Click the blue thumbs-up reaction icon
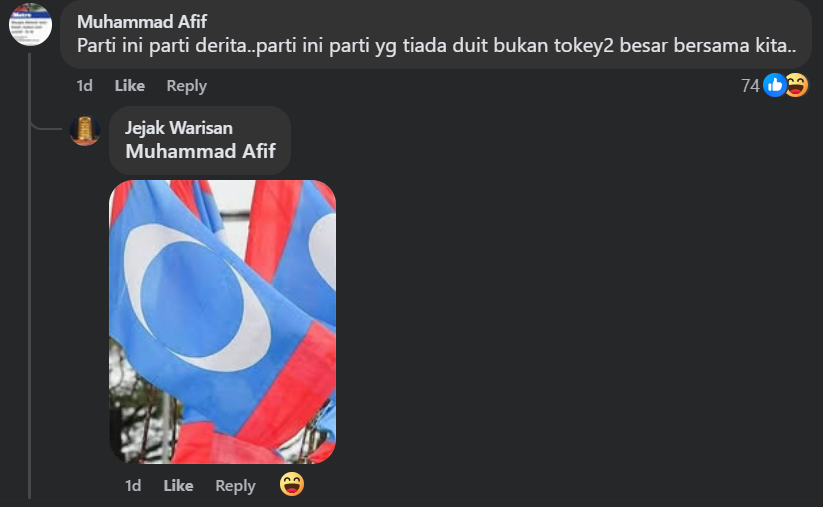823x507 pixels. coord(774,85)
